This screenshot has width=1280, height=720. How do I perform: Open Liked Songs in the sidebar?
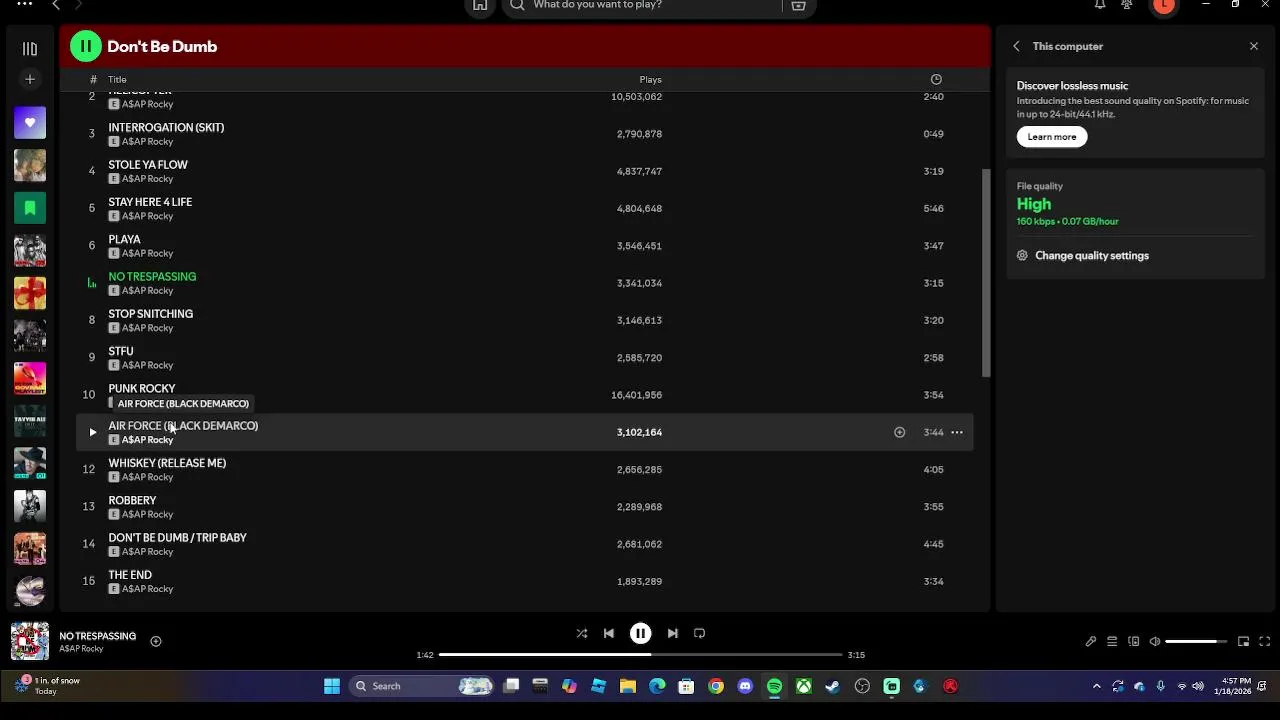pos(30,123)
